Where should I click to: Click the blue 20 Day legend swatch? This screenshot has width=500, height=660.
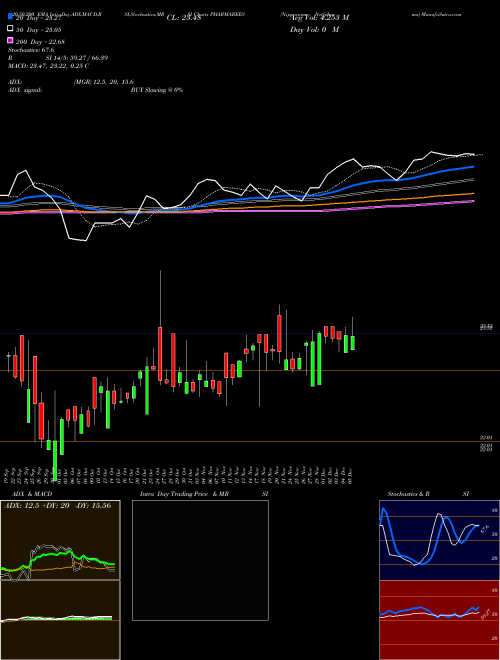click(10, 17)
